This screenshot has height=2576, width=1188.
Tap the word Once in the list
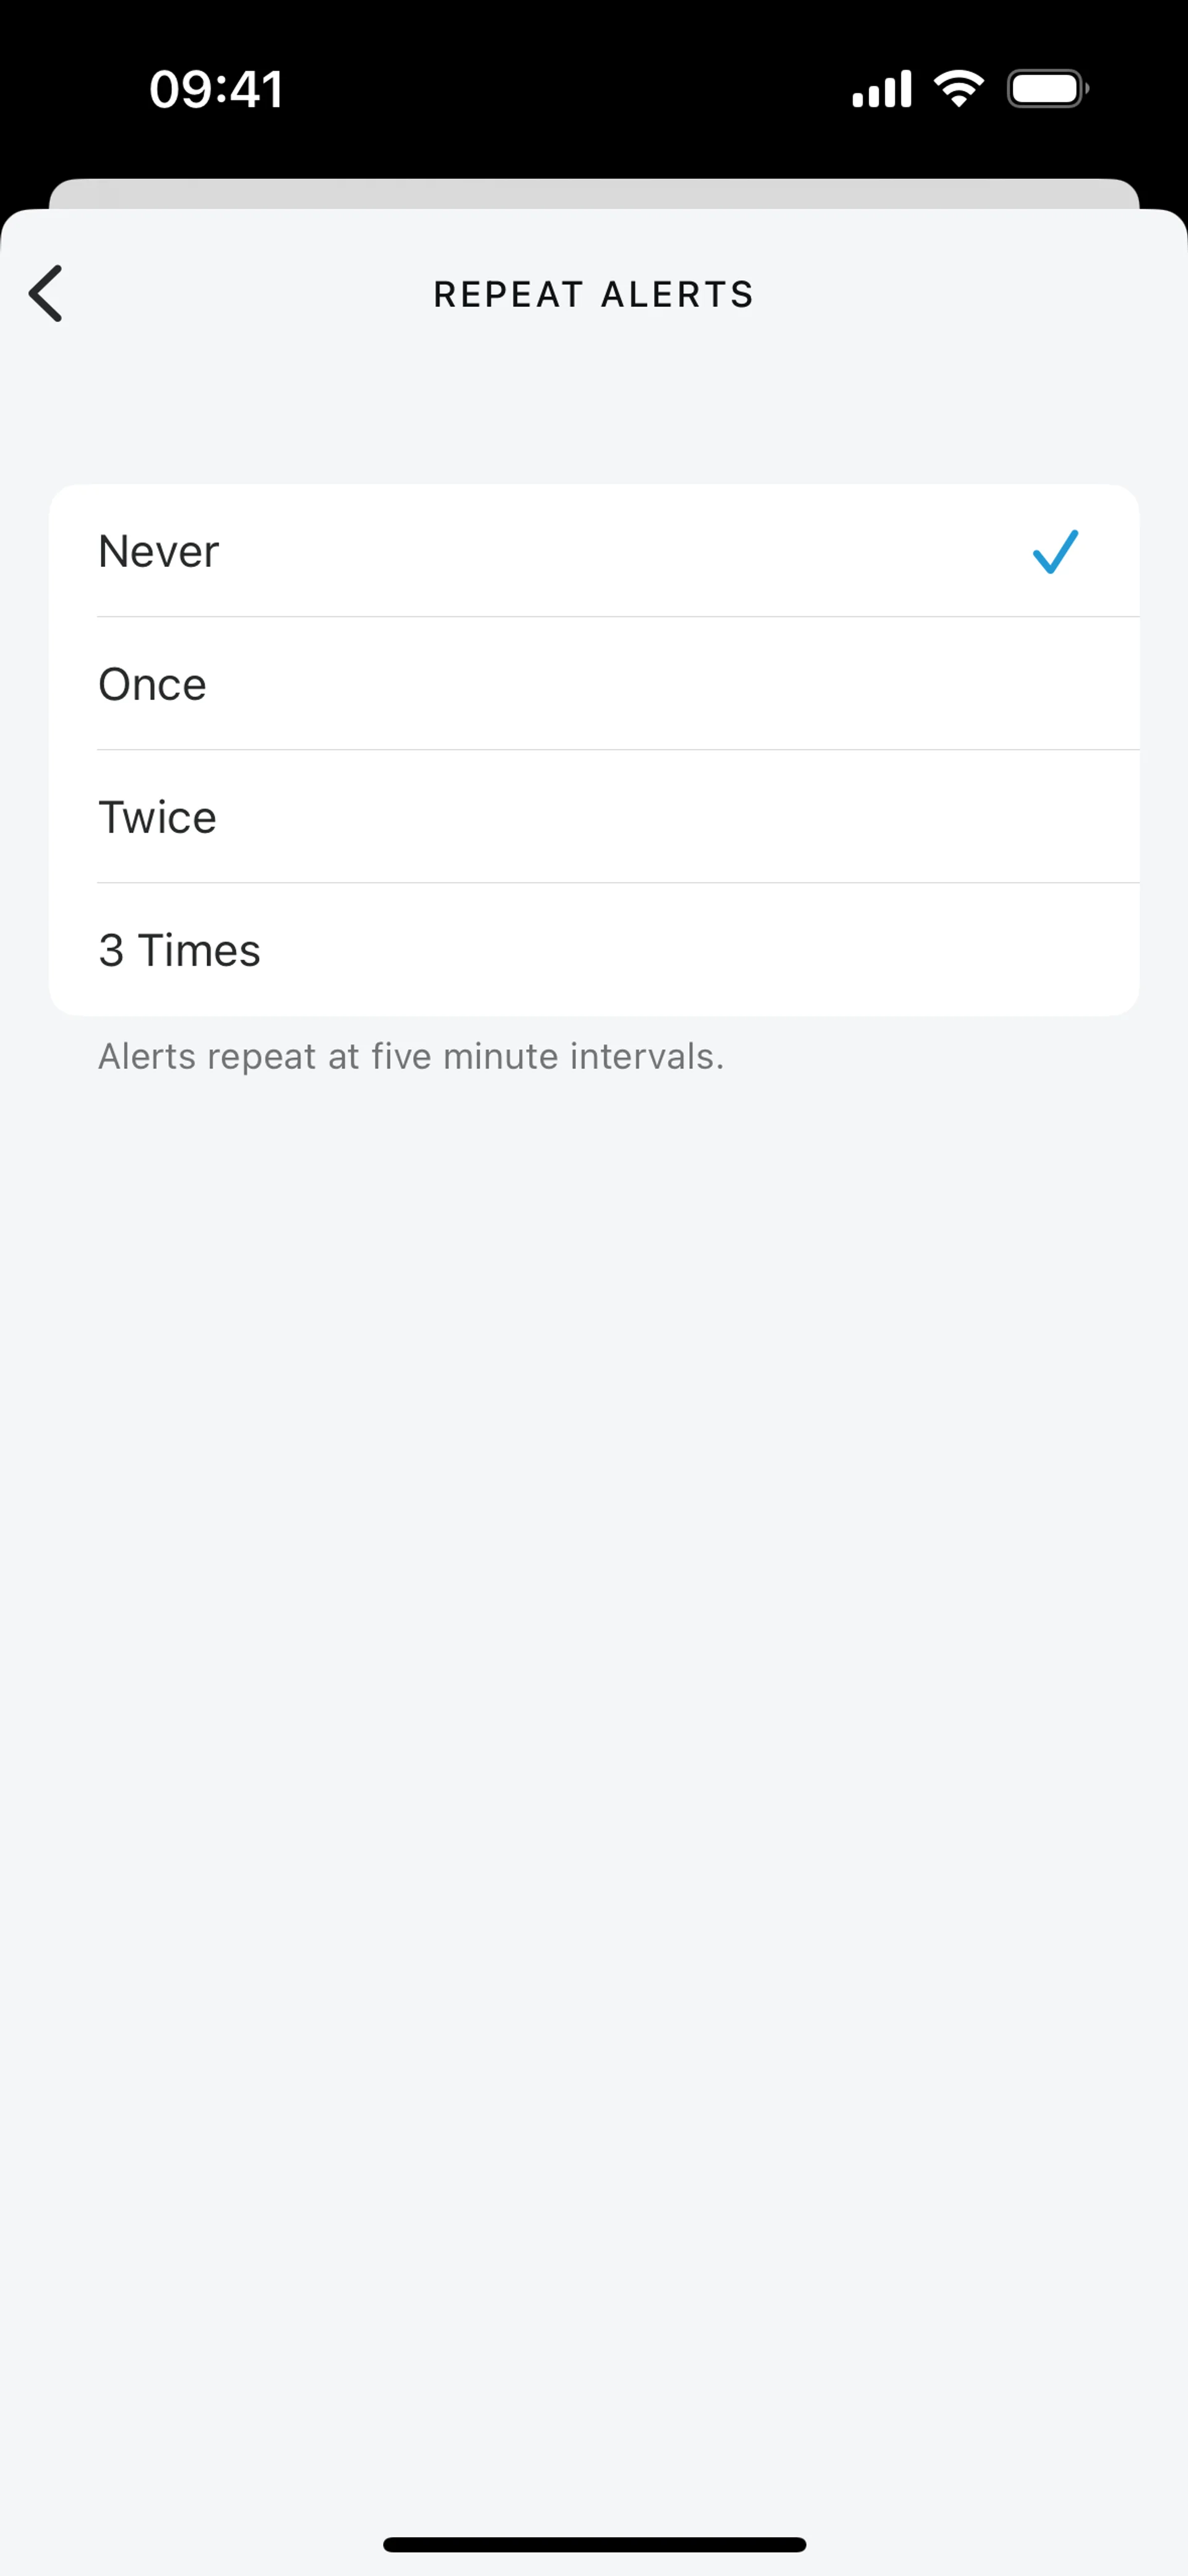(x=152, y=684)
